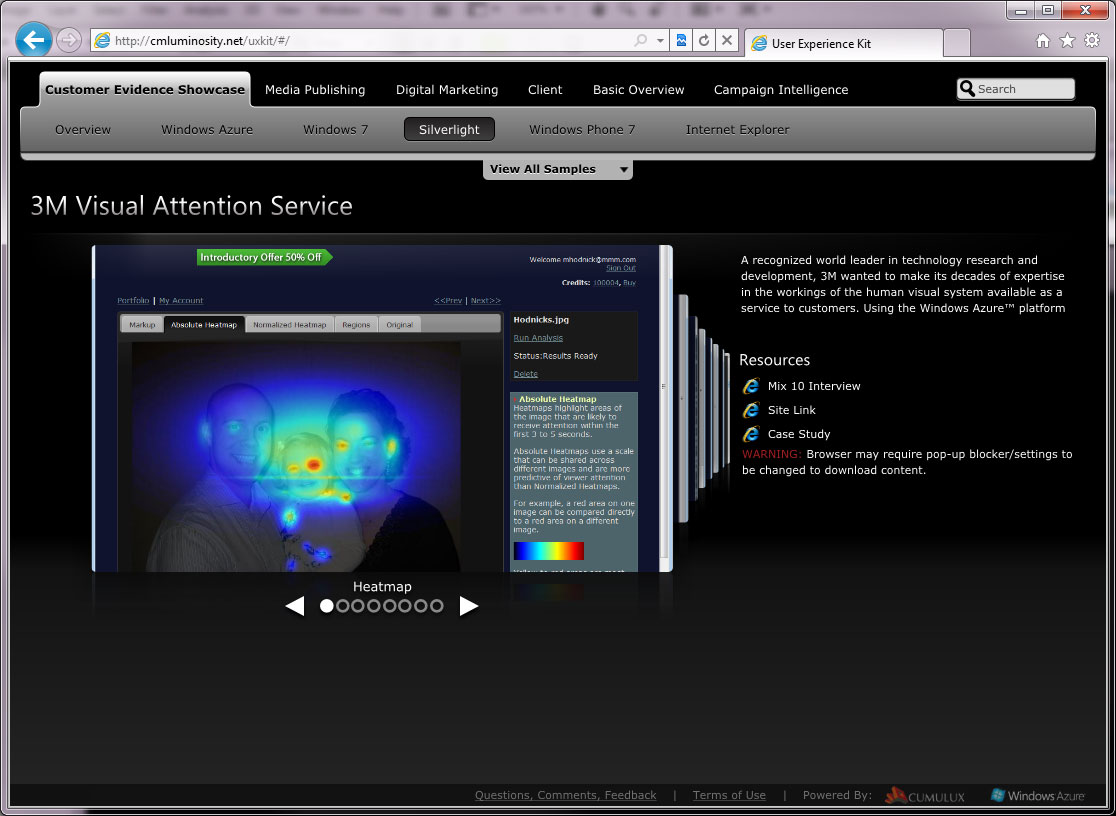Viewport: 1116px width, 816px height.
Task: Open the Tools gear icon
Action: click(1092, 41)
